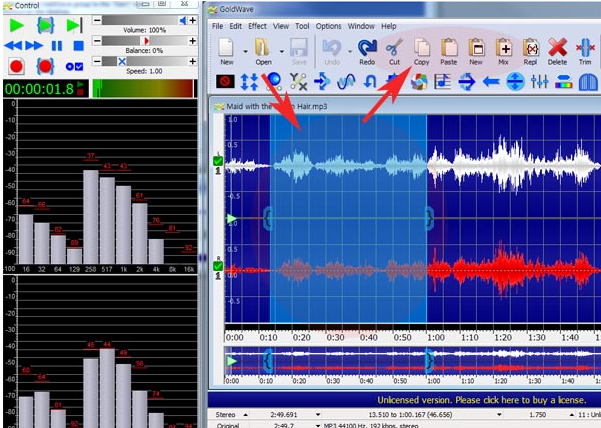Image resolution: width=601 pixels, height=428 pixels.
Task: Click play-to-end green button with bar
Action: tap(74, 25)
